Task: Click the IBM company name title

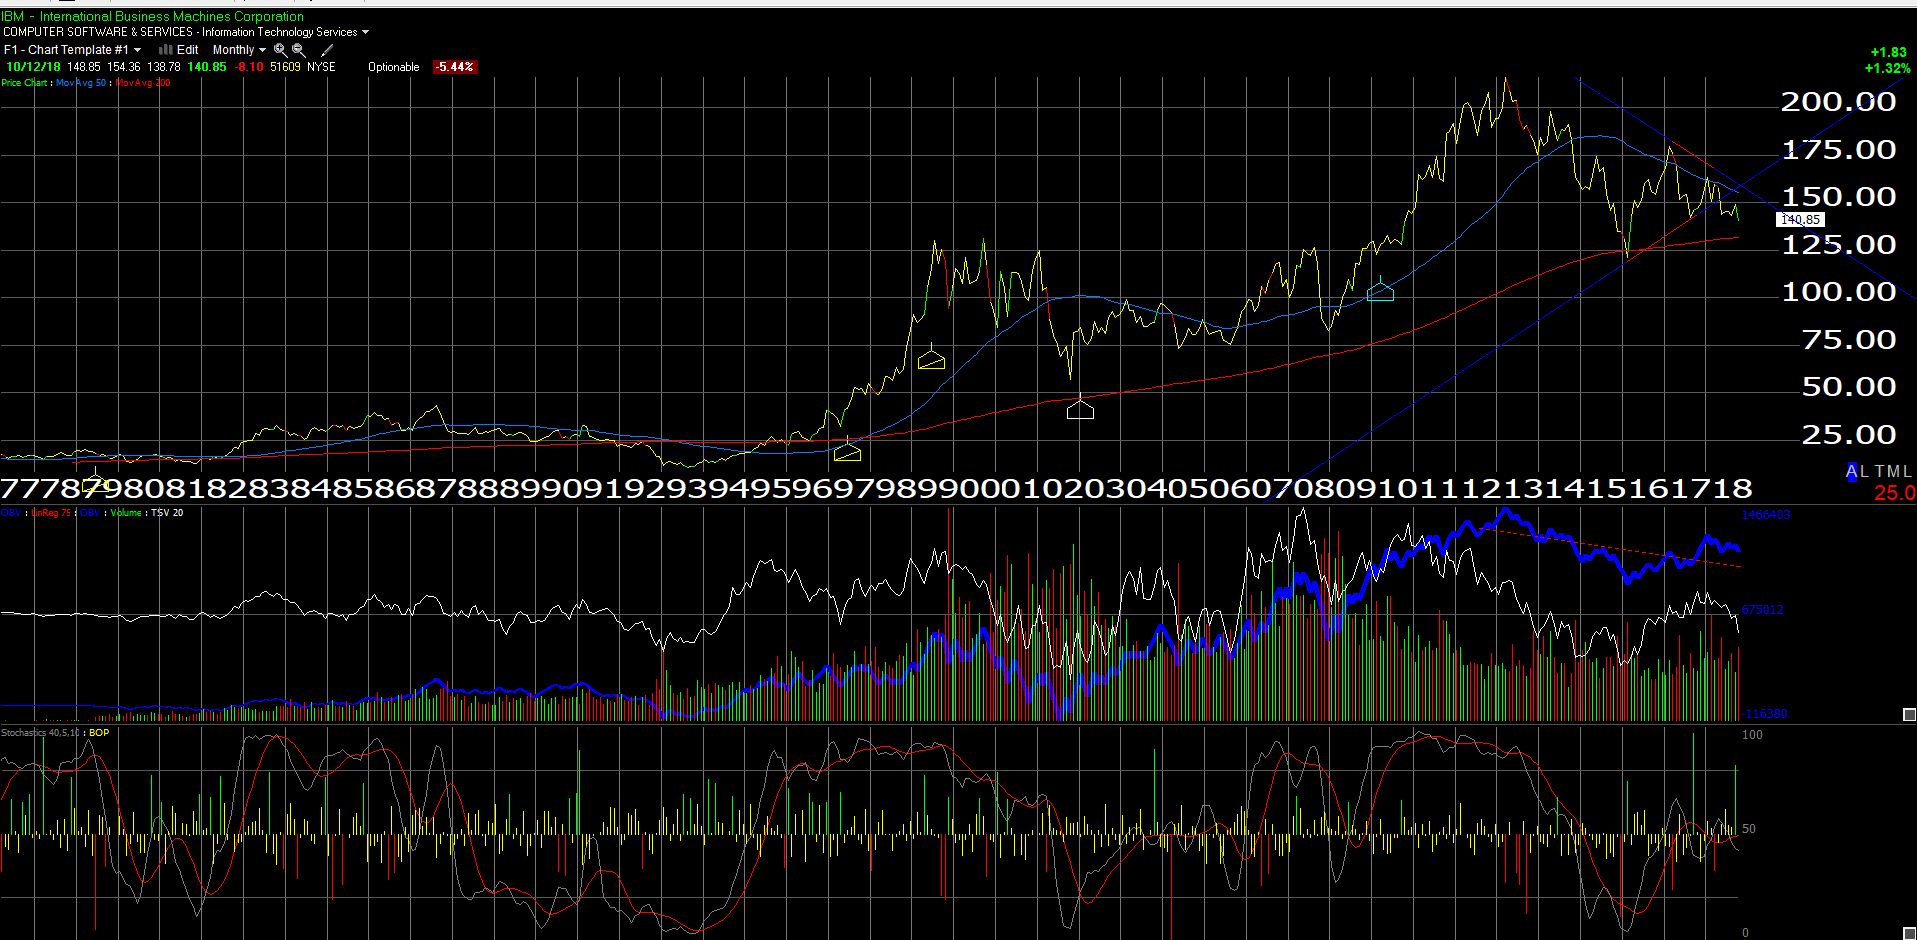Action: pos(153,17)
